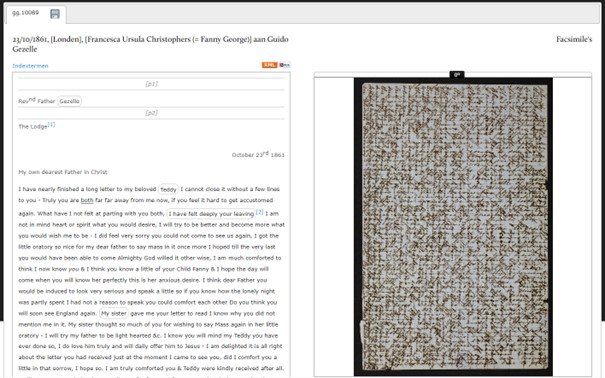This screenshot has height=378, width=605.
Task: Click the Gezelle name tag
Action: click(x=69, y=101)
